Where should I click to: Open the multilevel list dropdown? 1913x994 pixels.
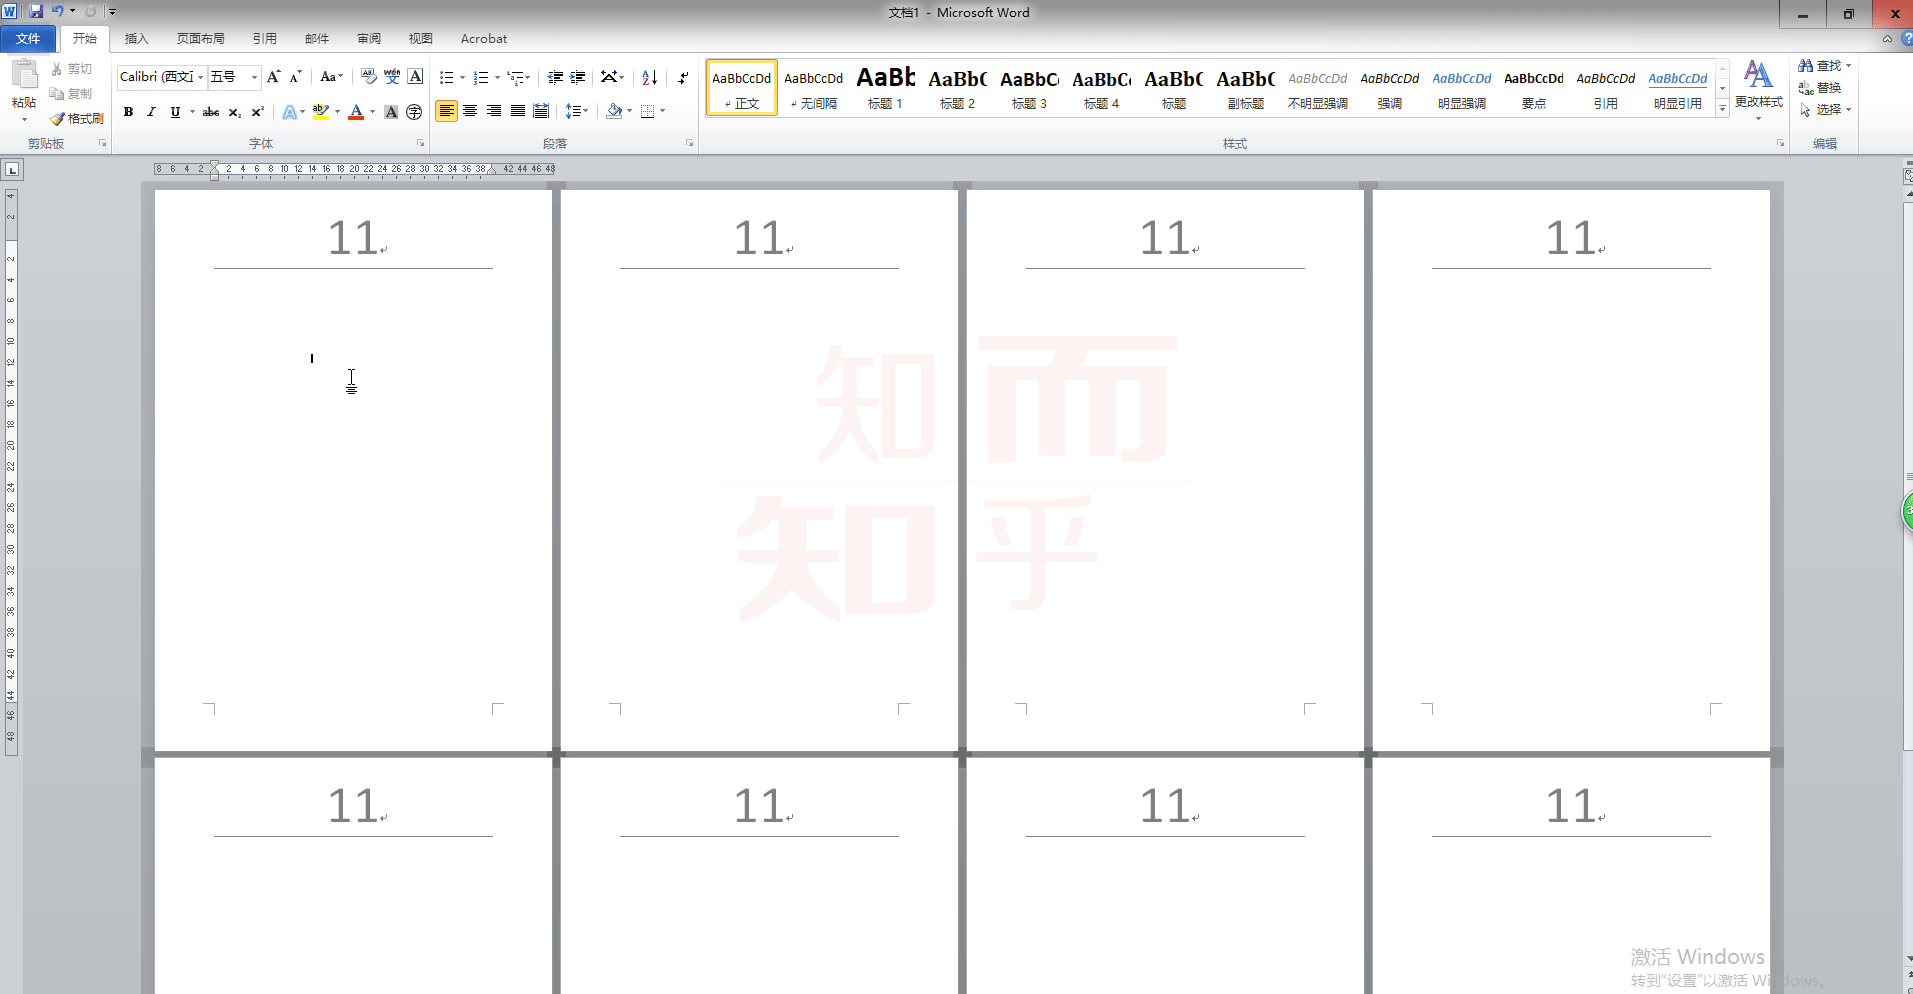pyautogui.click(x=518, y=77)
